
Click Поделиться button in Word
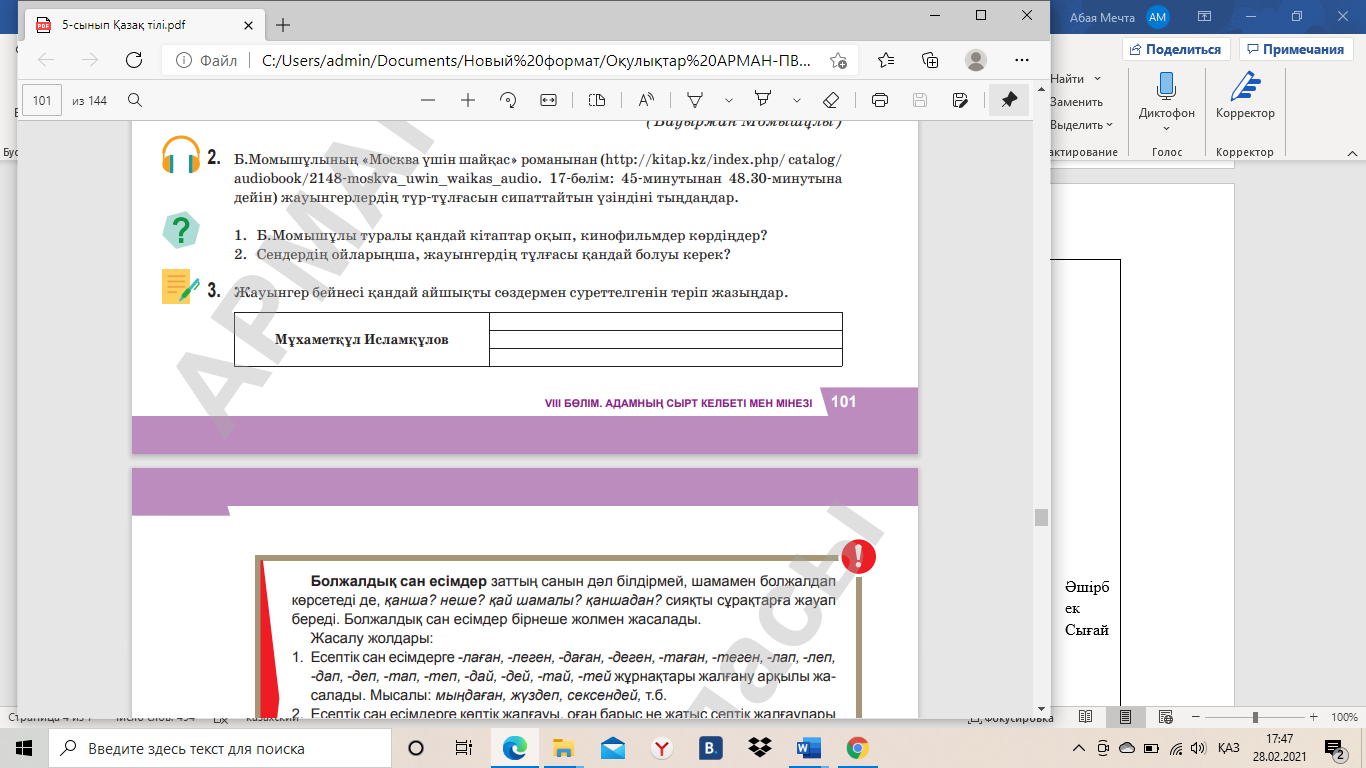(1177, 49)
